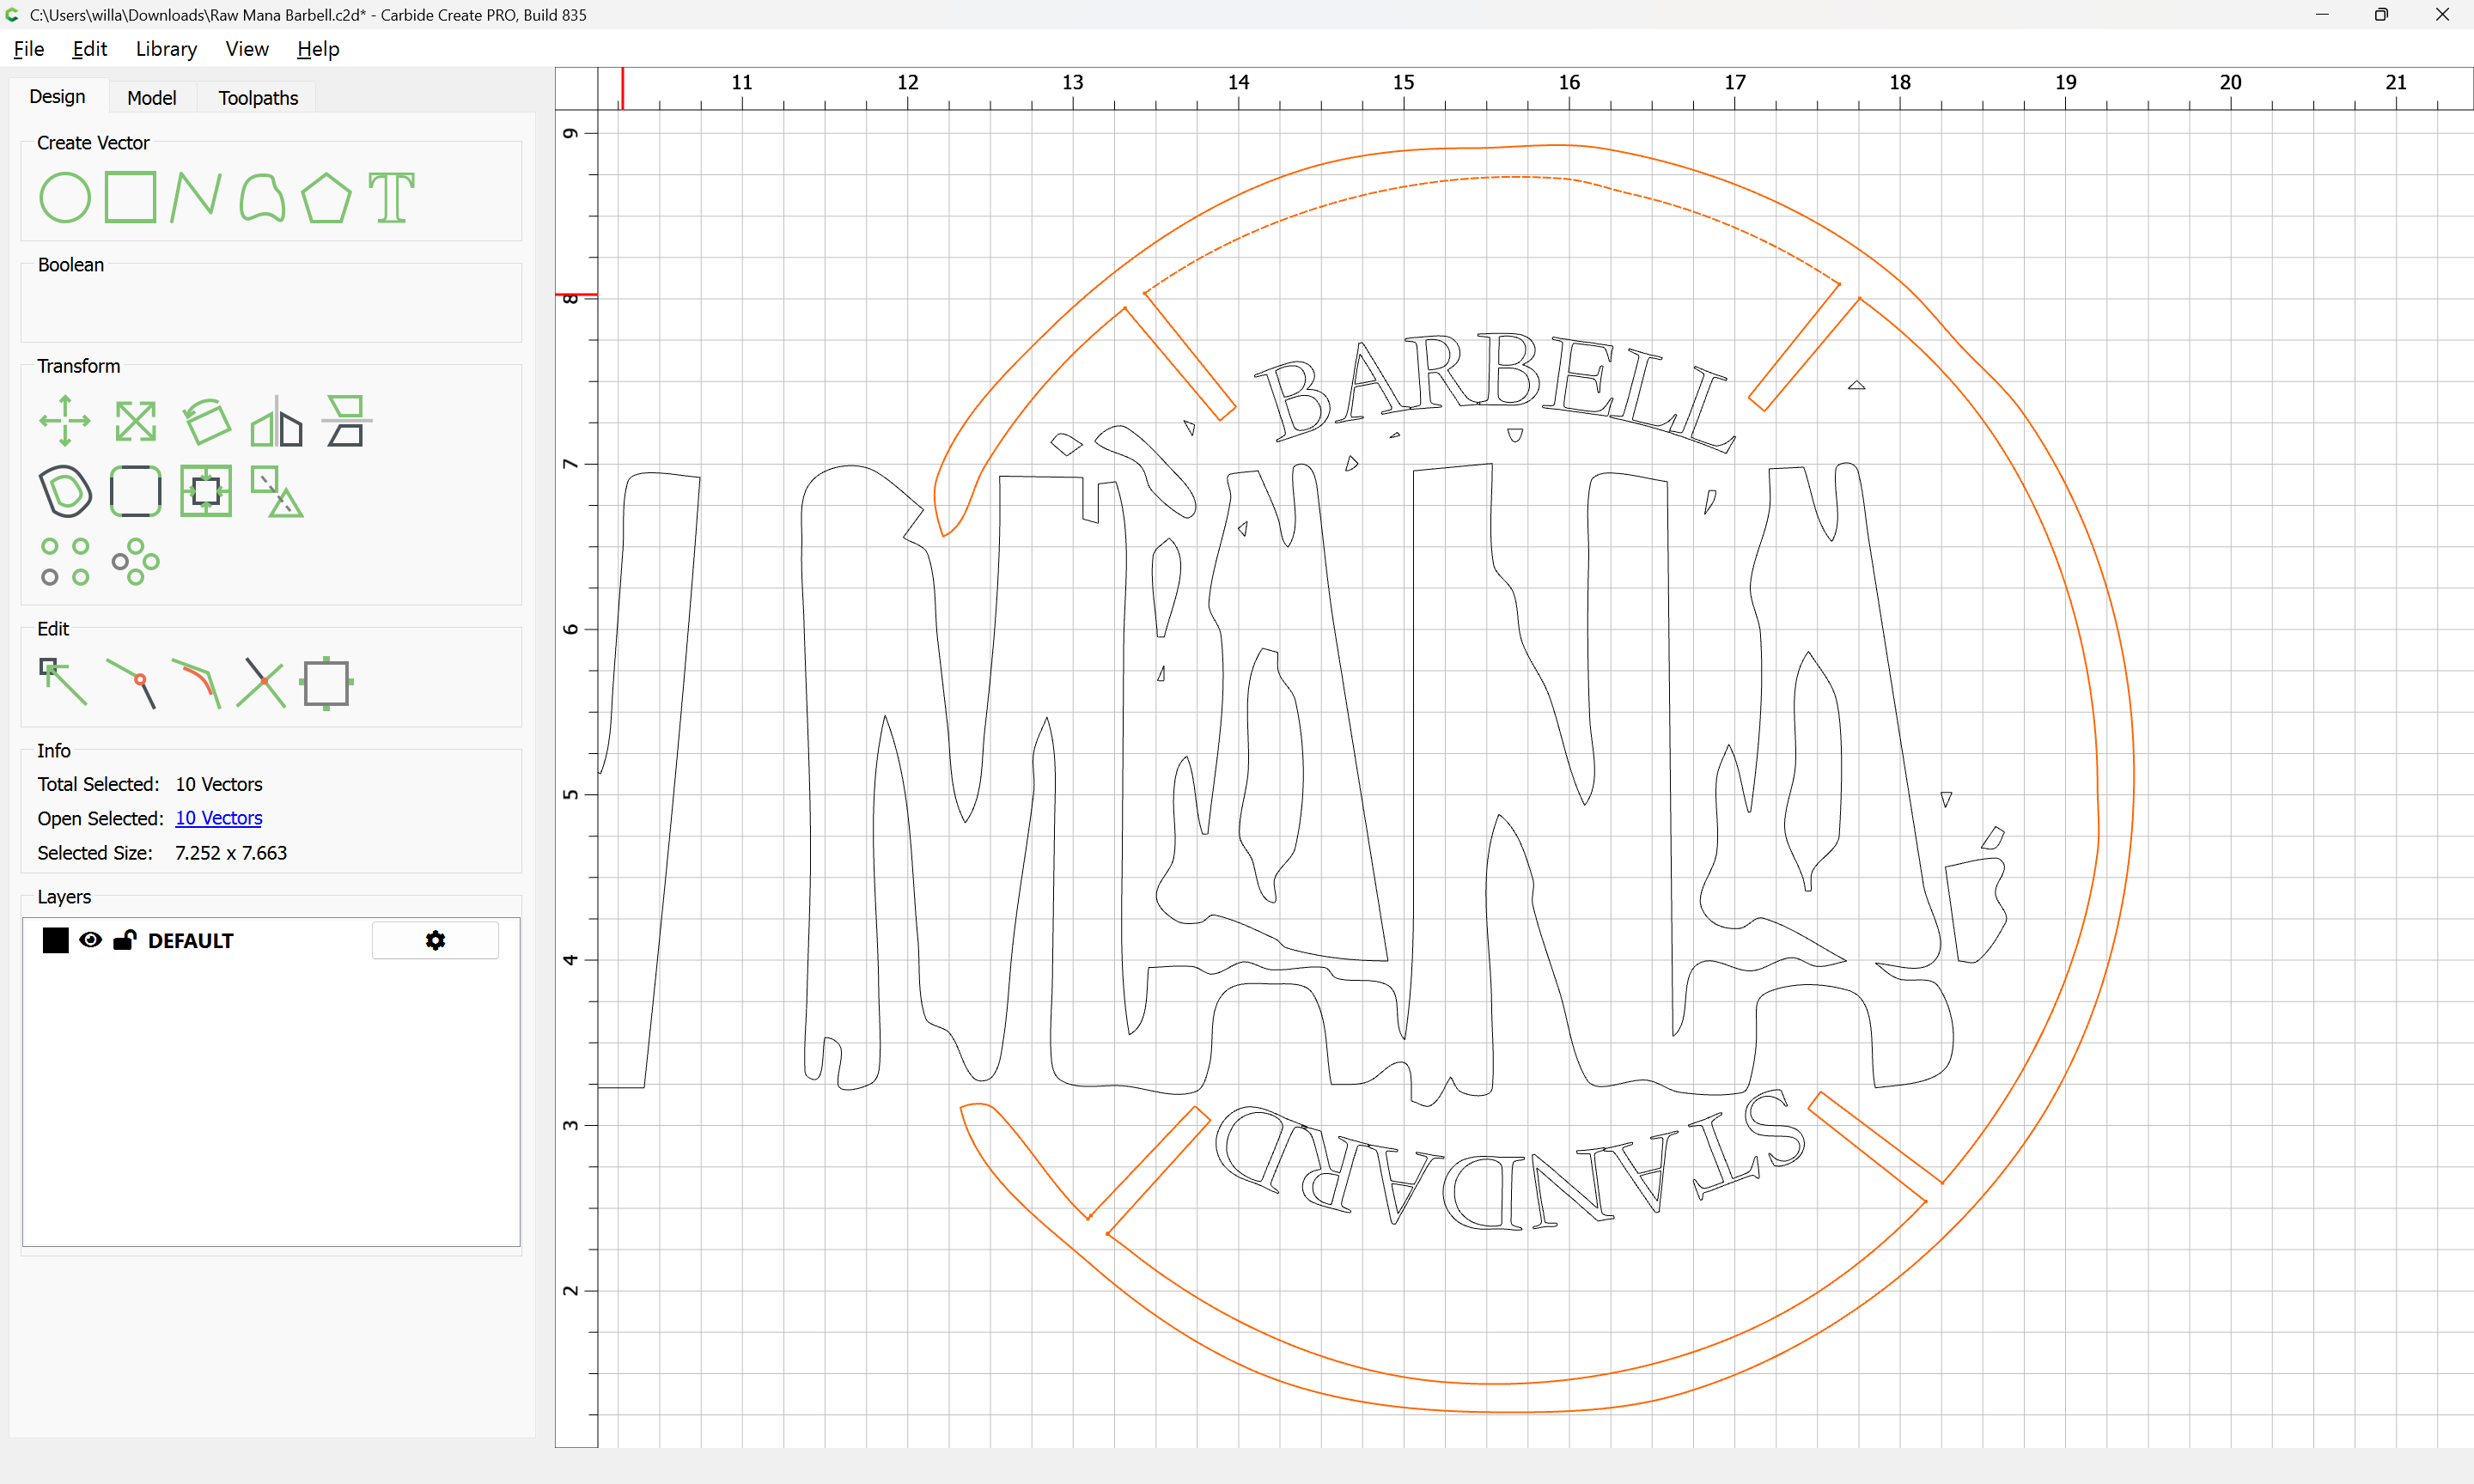Viewport: 2474px width, 1484px height.
Task: Select the Create Text tool
Action: click(x=391, y=197)
